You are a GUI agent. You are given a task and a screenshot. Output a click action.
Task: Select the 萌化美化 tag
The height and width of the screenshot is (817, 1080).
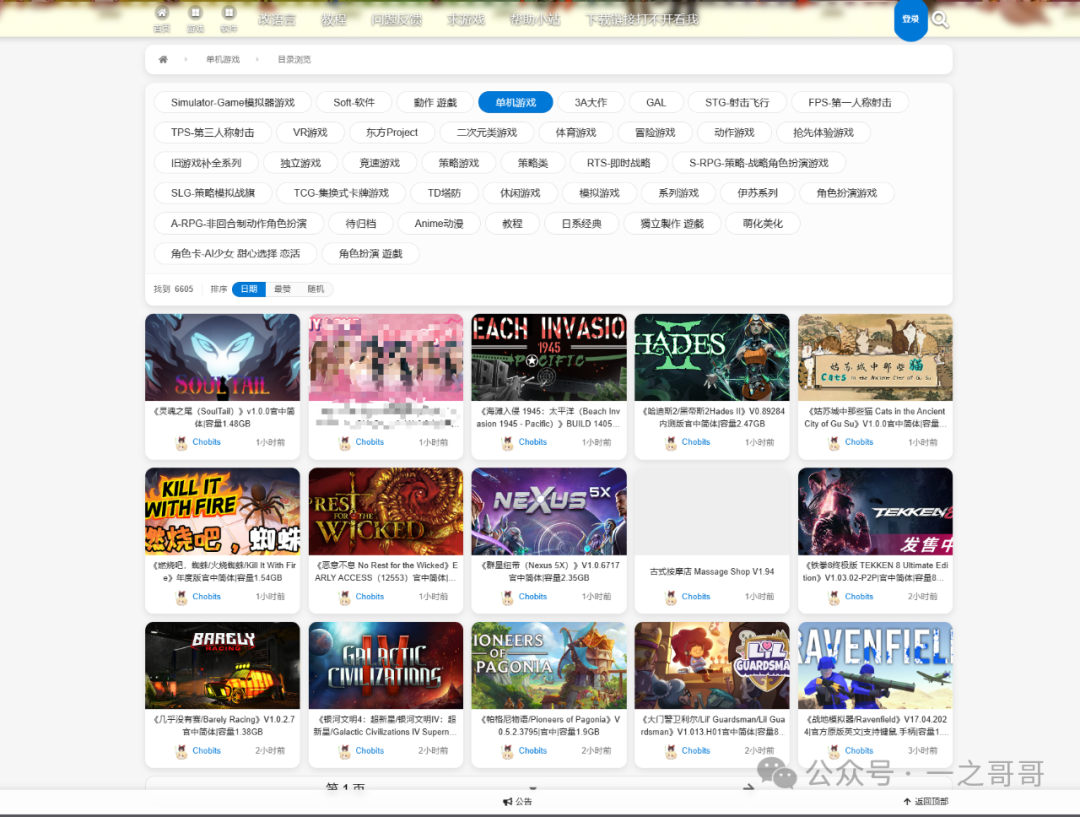[x=763, y=224]
